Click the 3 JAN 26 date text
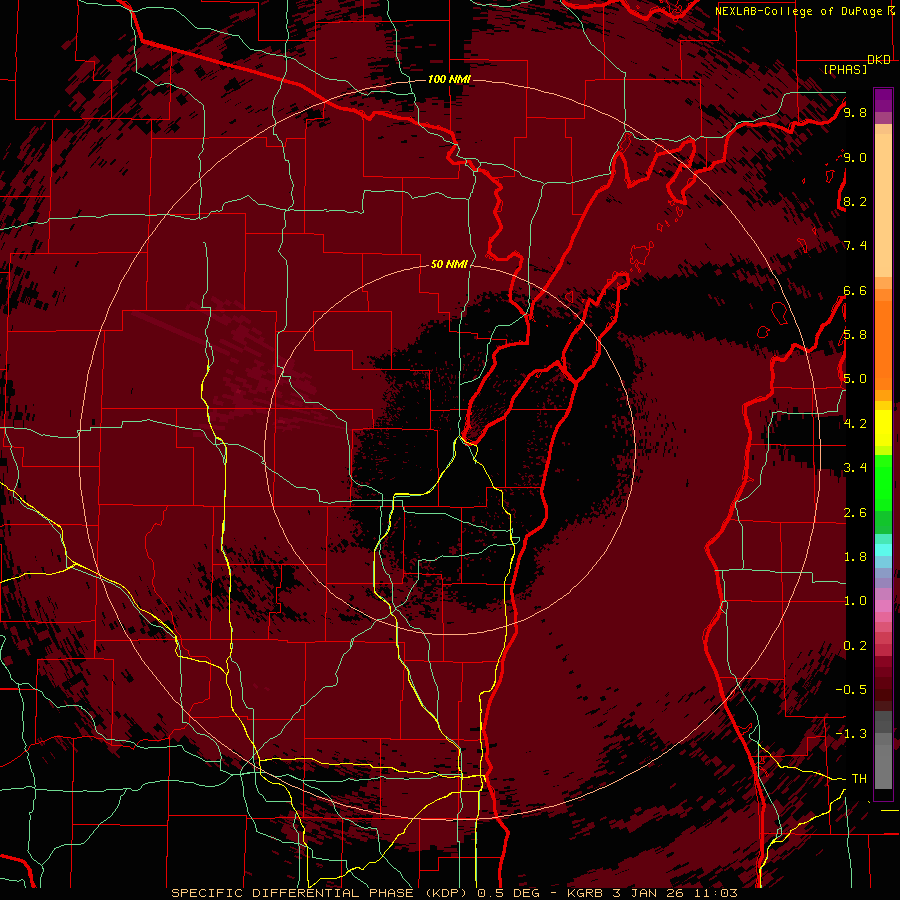The width and height of the screenshot is (900, 900). point(650,893)
